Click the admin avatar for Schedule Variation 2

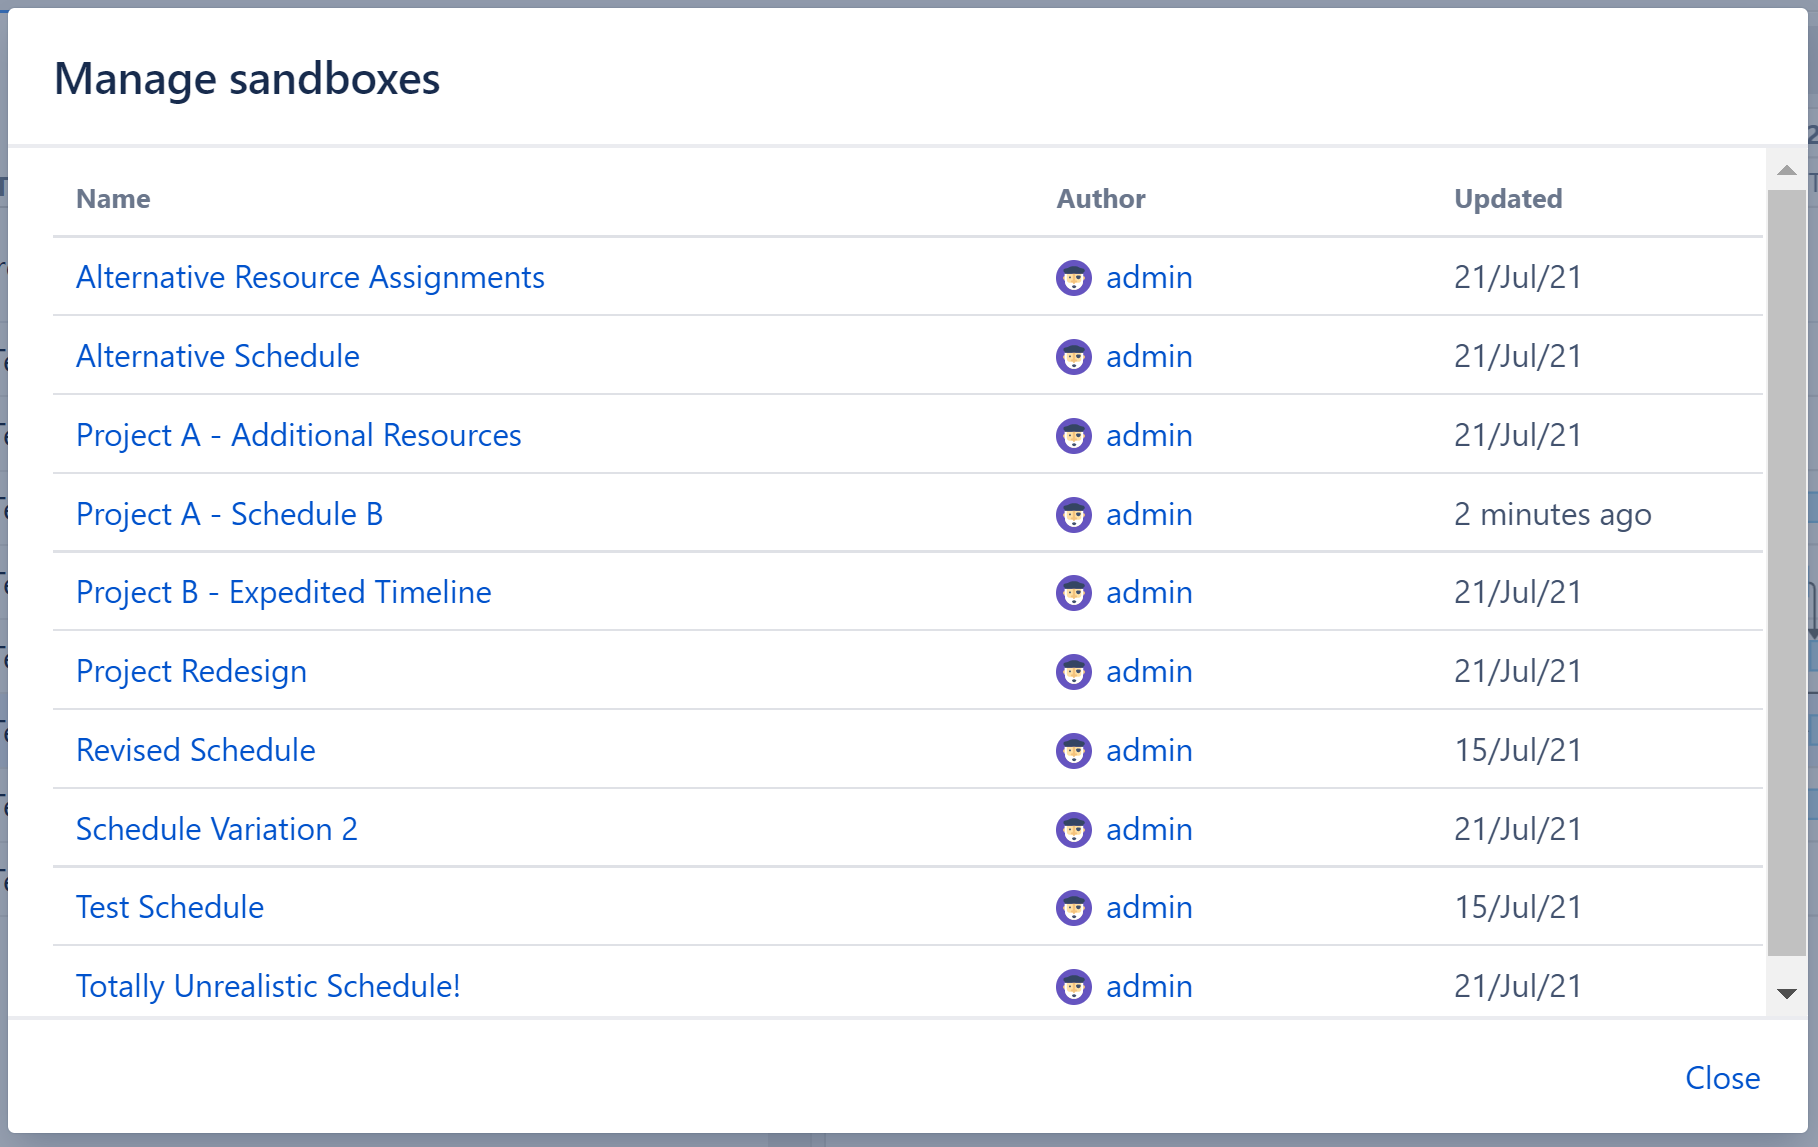[1074, 829]
